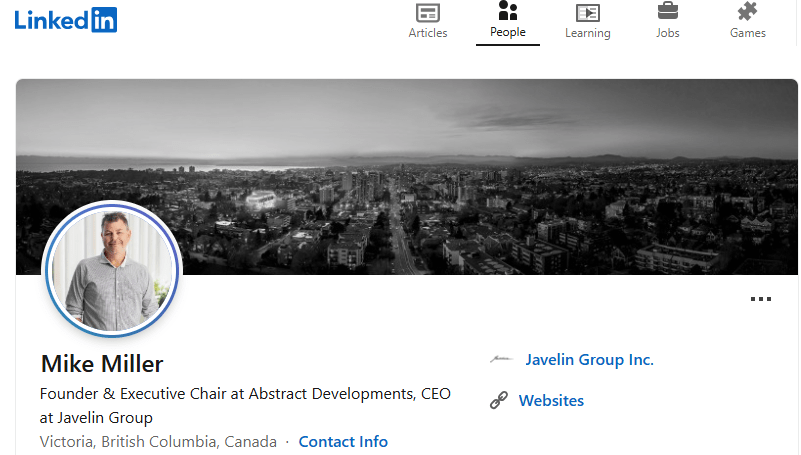Screen dimensions: 801x455
Task: Click the Jobs briefcase icon
Action: click(667, 12)
